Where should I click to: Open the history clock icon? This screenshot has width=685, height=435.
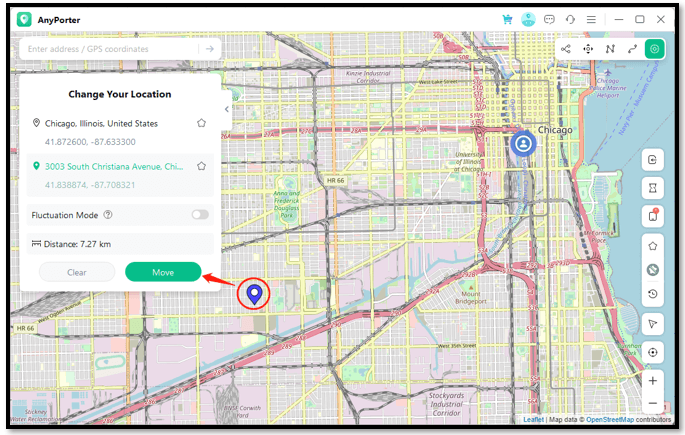(x=653, y=293)
